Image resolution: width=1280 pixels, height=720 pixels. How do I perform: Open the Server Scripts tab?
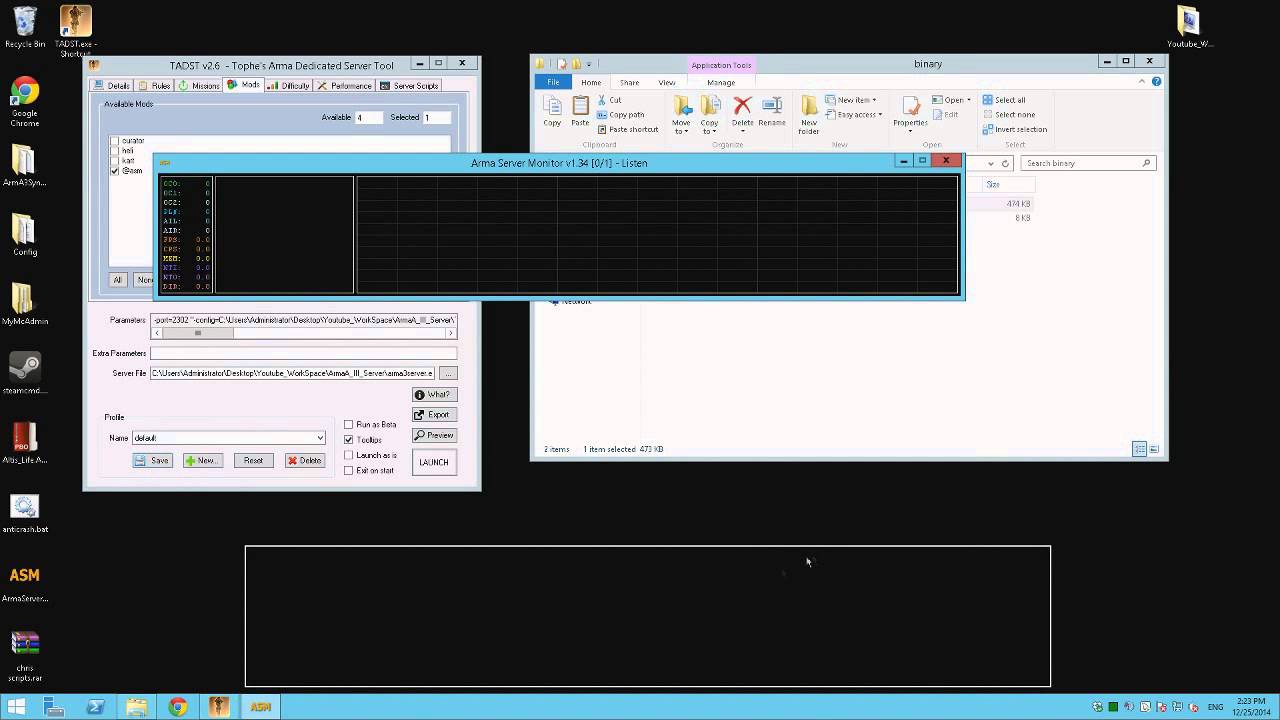click(410, 86)
